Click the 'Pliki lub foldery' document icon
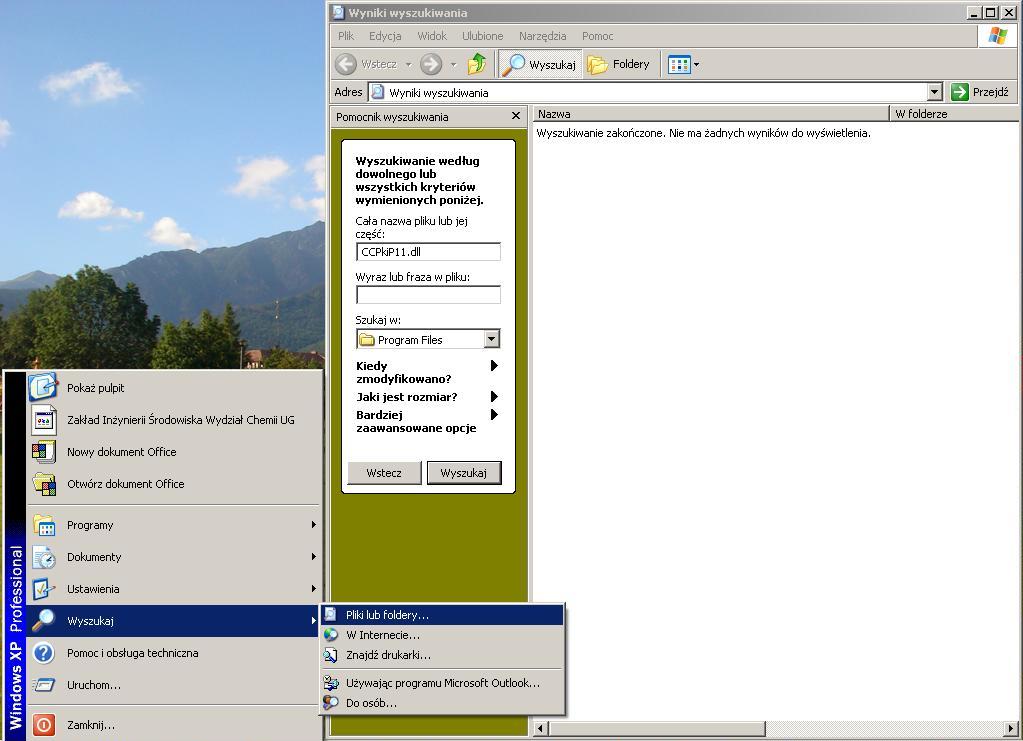The width and height of the screenshot is (1023, 741). [331, 614]
